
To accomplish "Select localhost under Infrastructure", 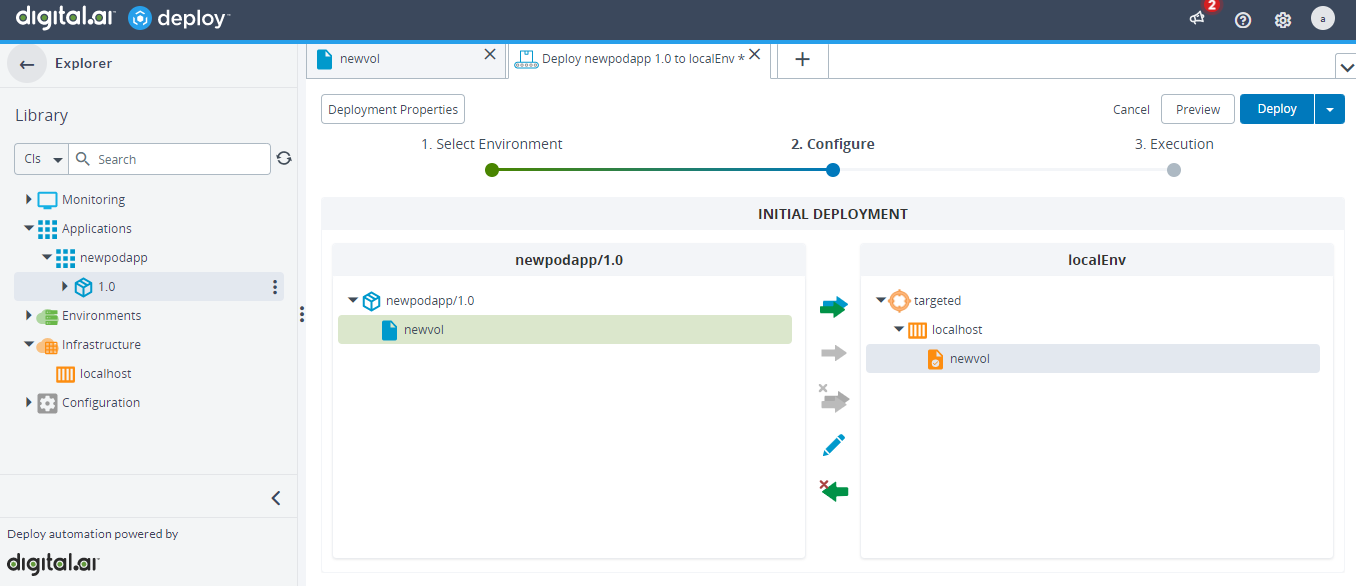I will point(106,374).
